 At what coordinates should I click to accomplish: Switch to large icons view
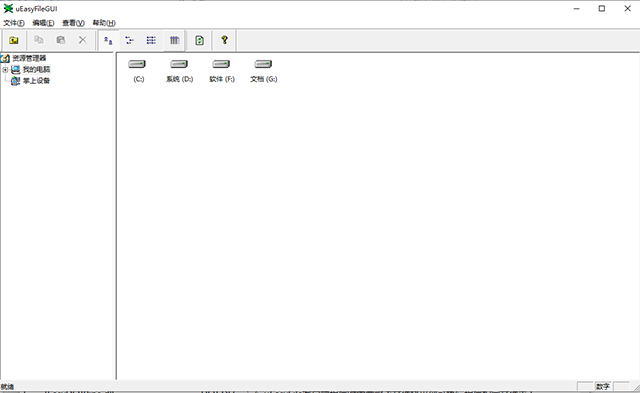pos(108,40)
